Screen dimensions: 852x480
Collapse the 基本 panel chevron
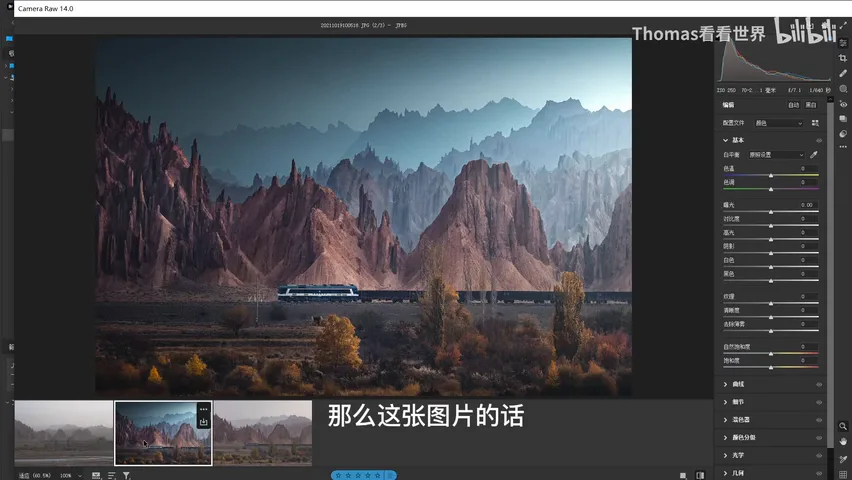pos(725,140)
